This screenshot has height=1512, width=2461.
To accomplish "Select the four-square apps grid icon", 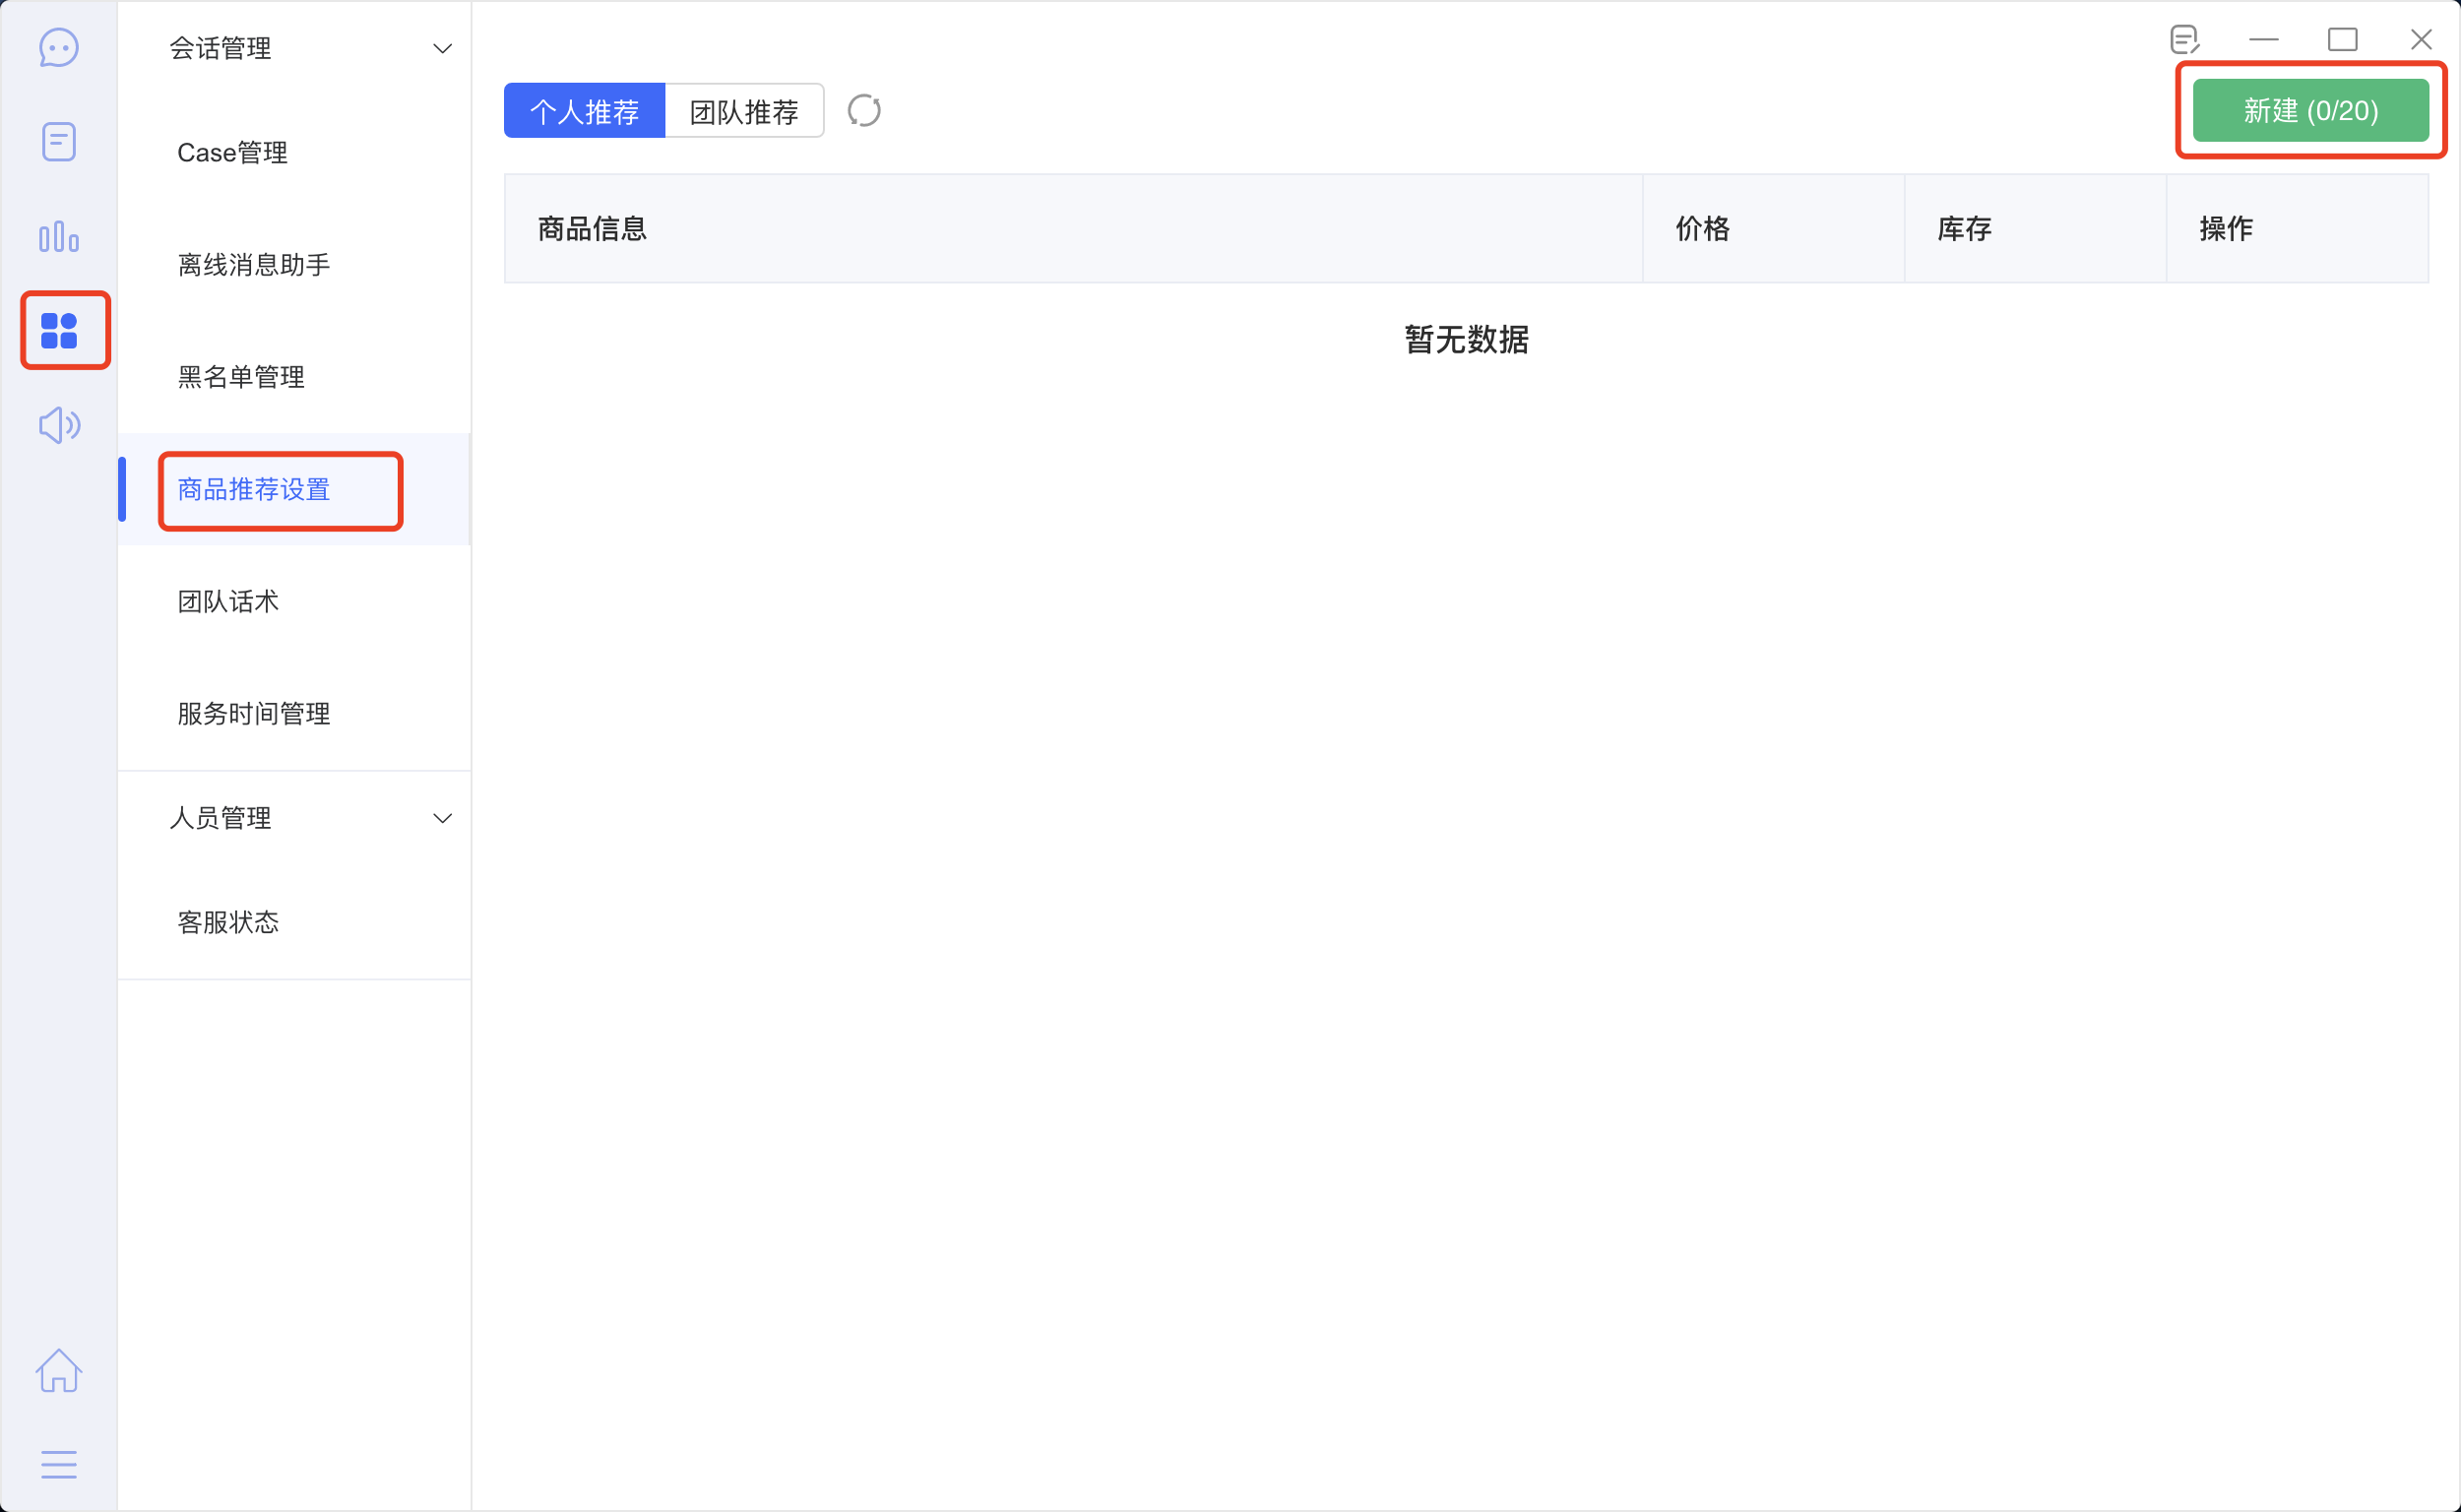I will [59, 331].
